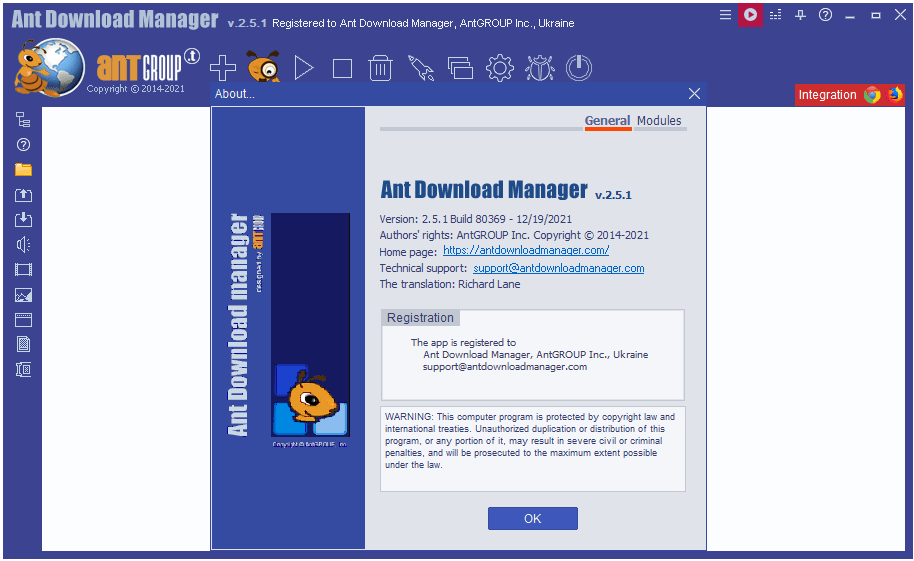Select the audio speaker sidebar icon
The image size is (914, 561).
point(23,244)
